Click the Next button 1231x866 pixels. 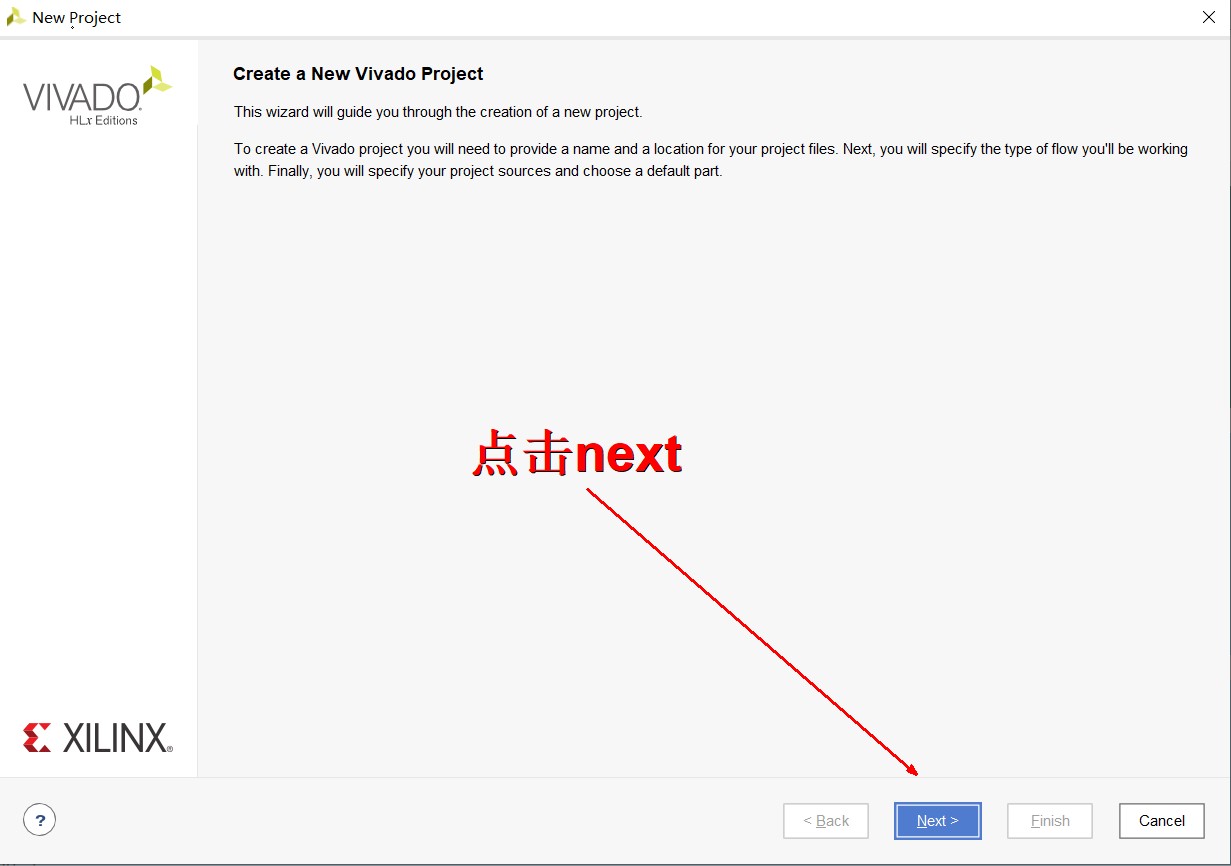click(x=937, y=821)
